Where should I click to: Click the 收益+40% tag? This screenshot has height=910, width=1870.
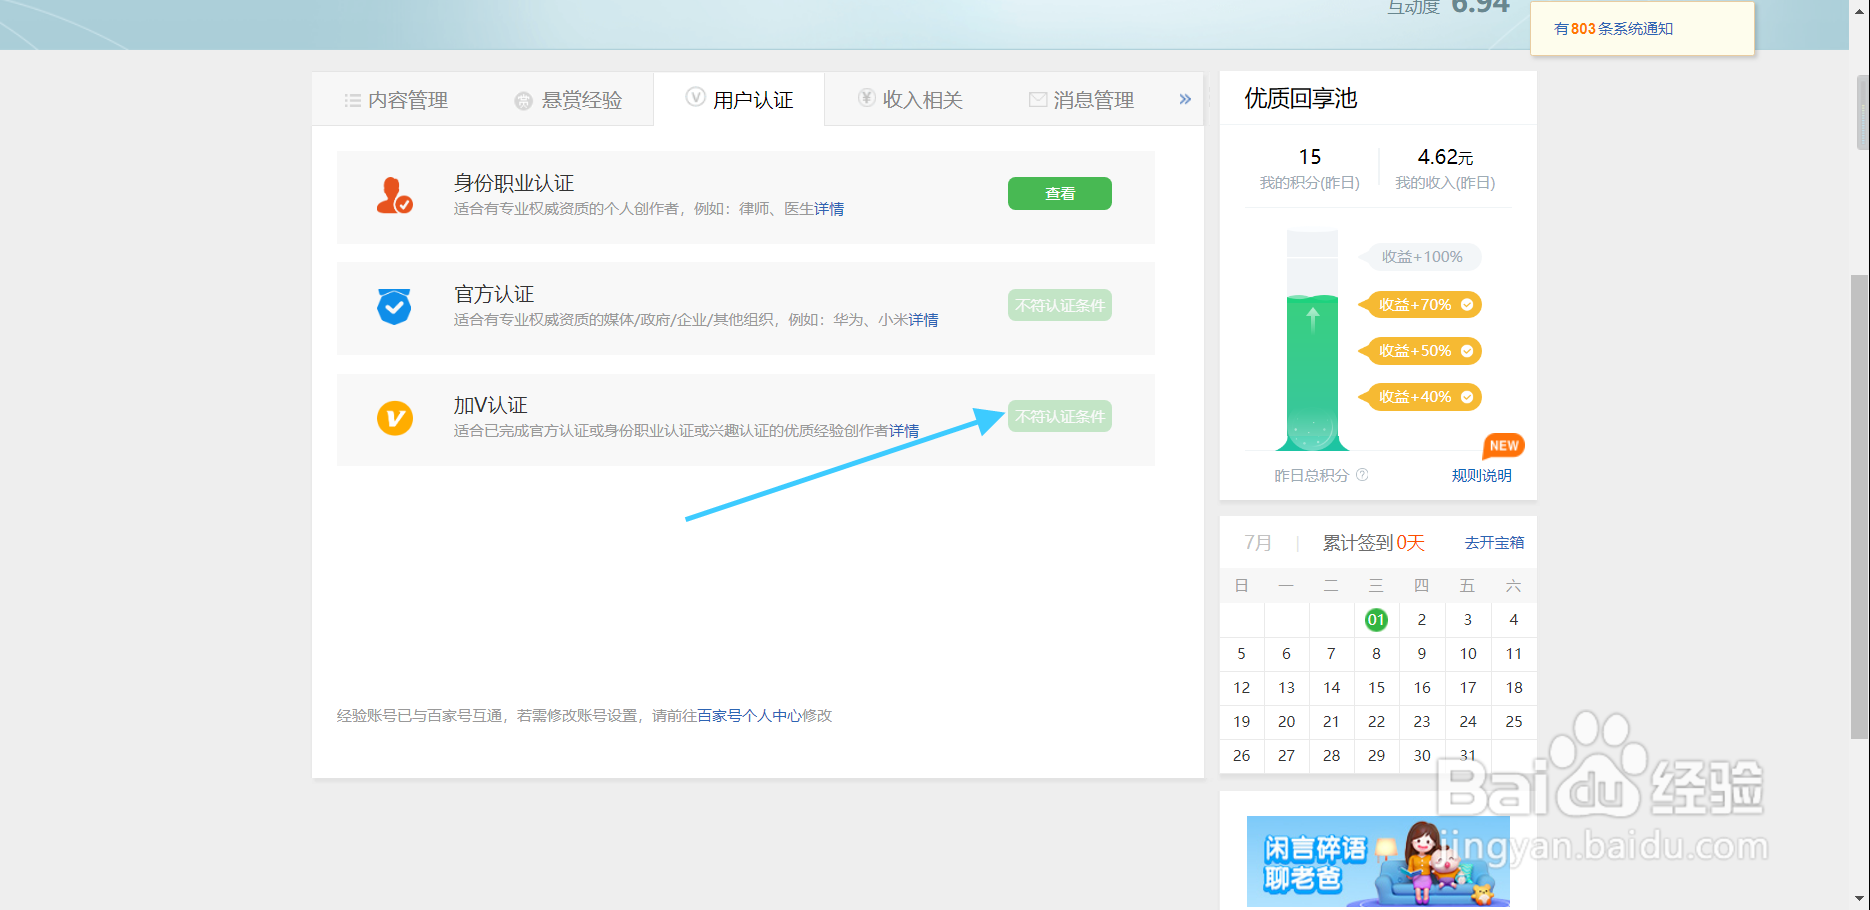[1420, 397]
